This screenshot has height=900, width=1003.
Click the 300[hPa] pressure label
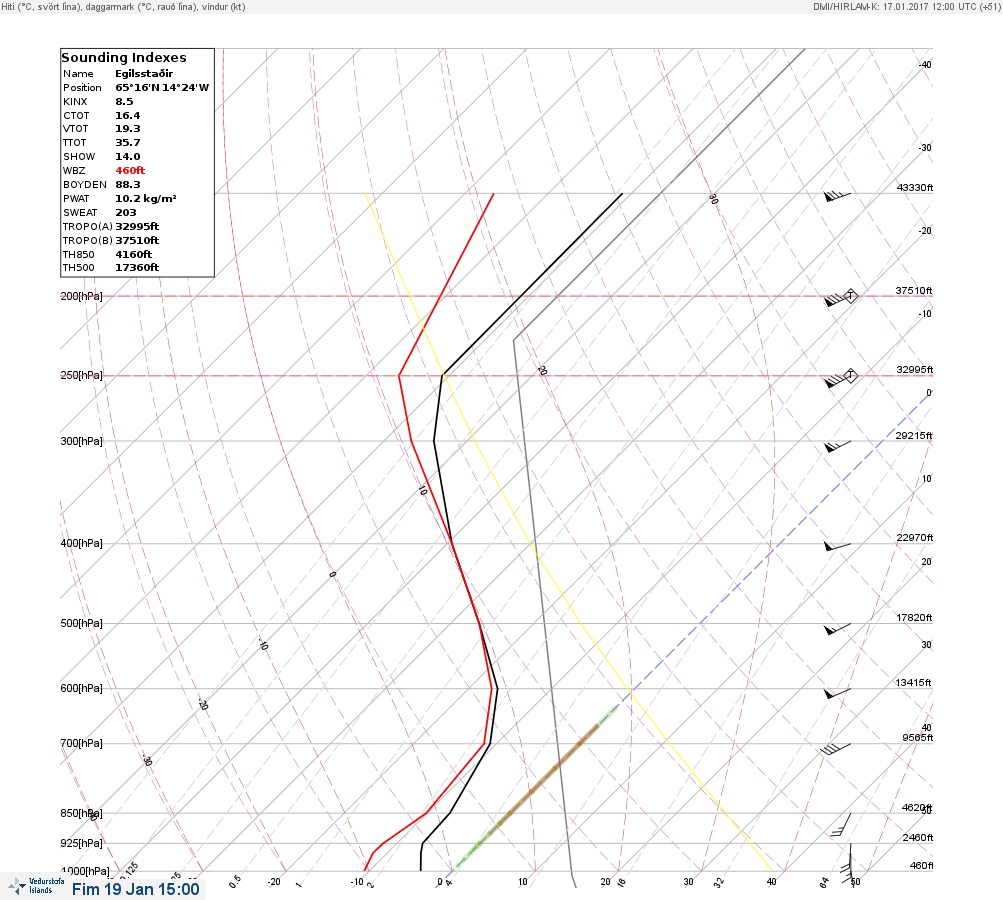coord(81,441)
